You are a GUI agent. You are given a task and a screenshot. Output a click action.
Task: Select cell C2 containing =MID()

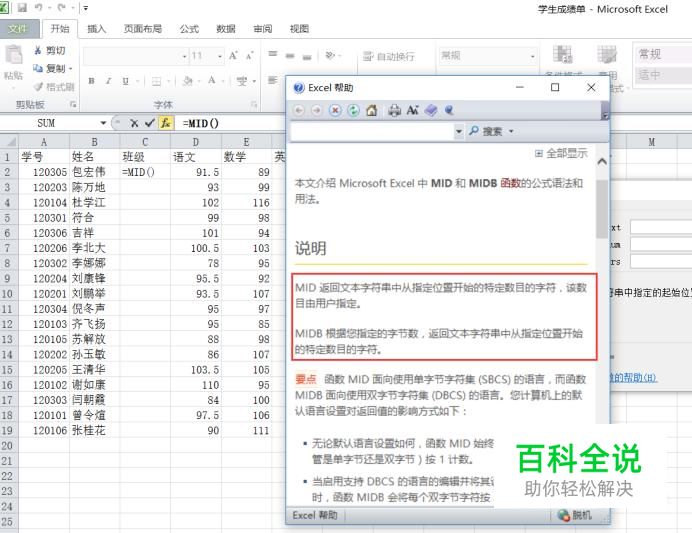[145, 172]
